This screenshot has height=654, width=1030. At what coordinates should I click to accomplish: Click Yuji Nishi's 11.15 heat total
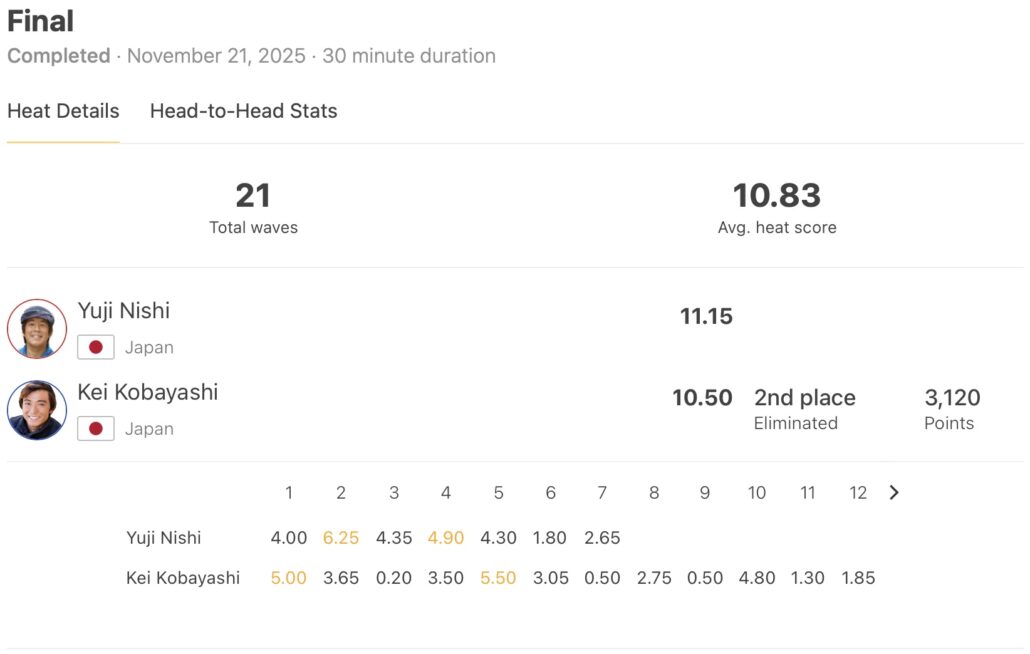click(x=706, y=317)
